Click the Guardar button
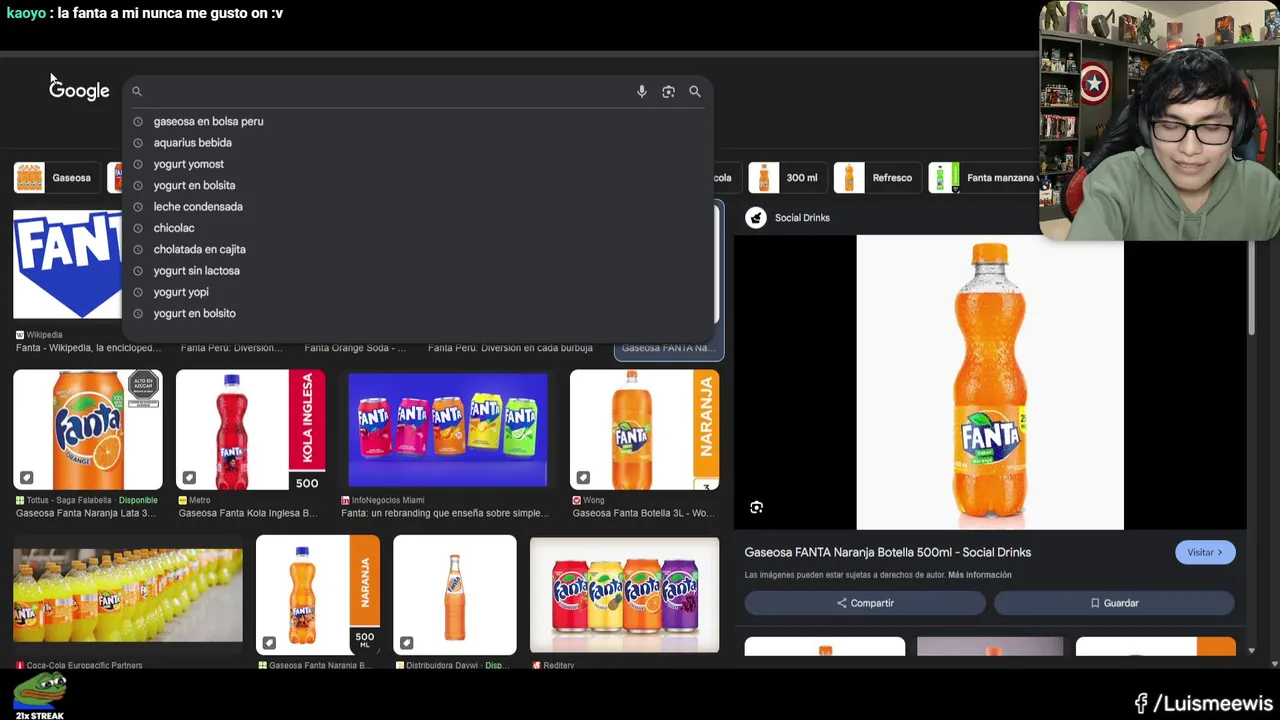Image resolution: width=1280 pixels, height=720 pixels. point(1114,603)
